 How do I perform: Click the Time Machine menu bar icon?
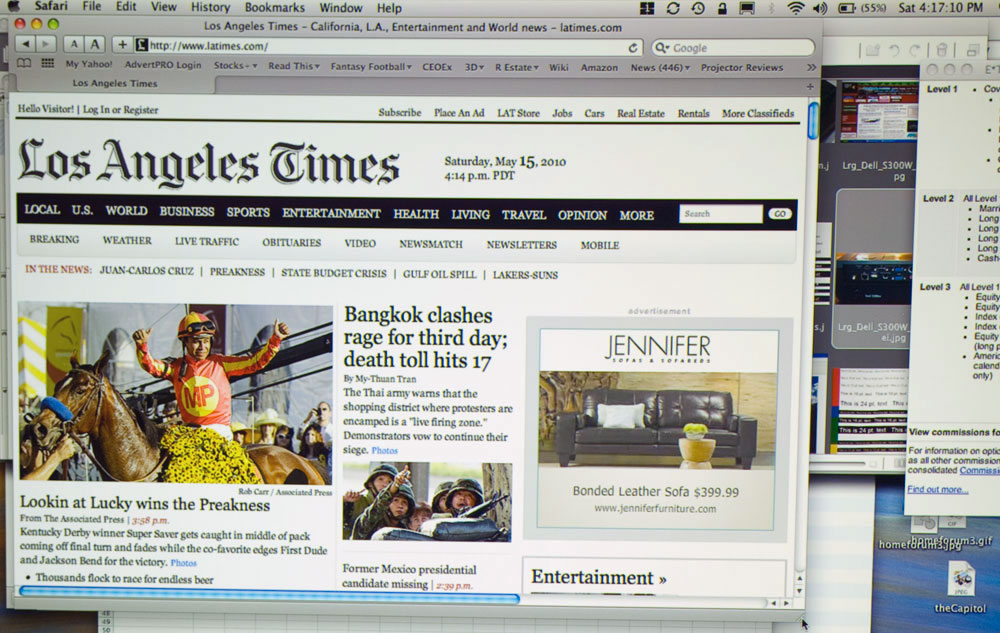(x=698, y=8)
